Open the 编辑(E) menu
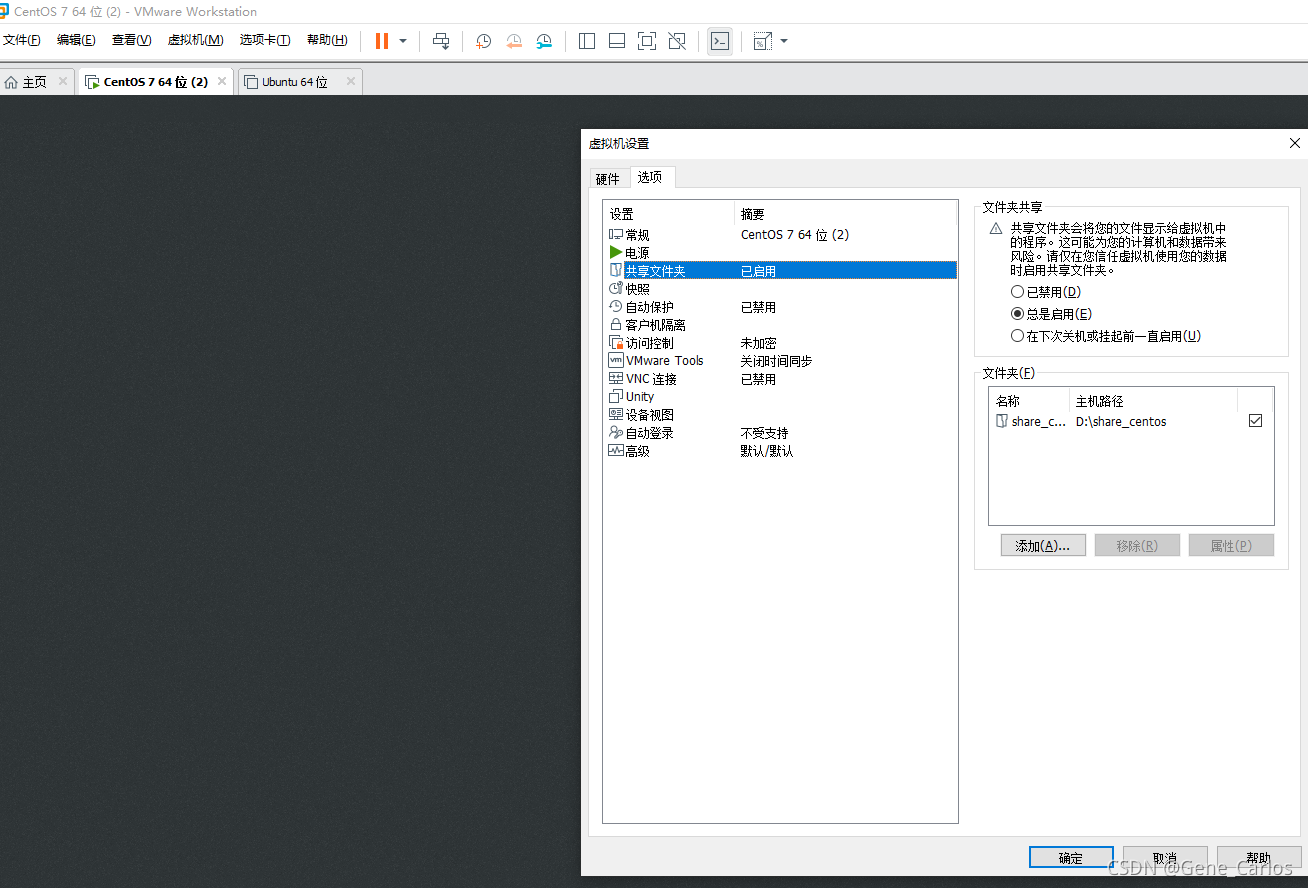Screen dimensions: 1308x888 76,40
